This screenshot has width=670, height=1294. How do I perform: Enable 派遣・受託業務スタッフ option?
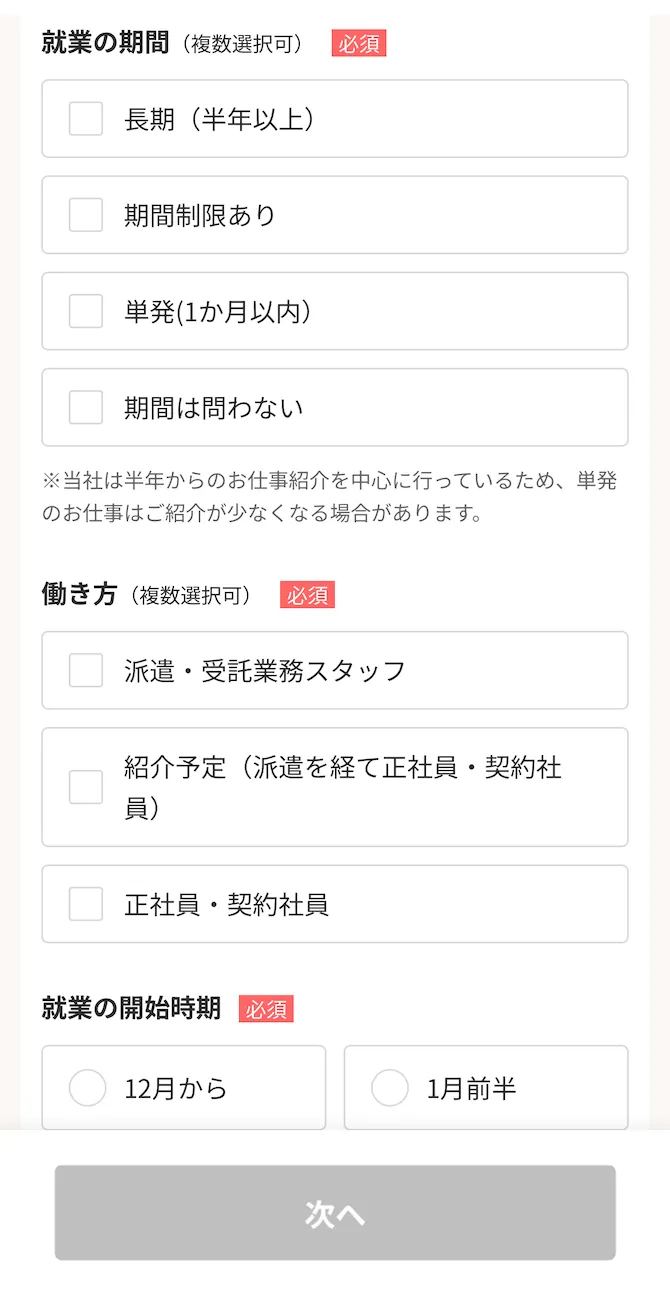pos(85,670)
